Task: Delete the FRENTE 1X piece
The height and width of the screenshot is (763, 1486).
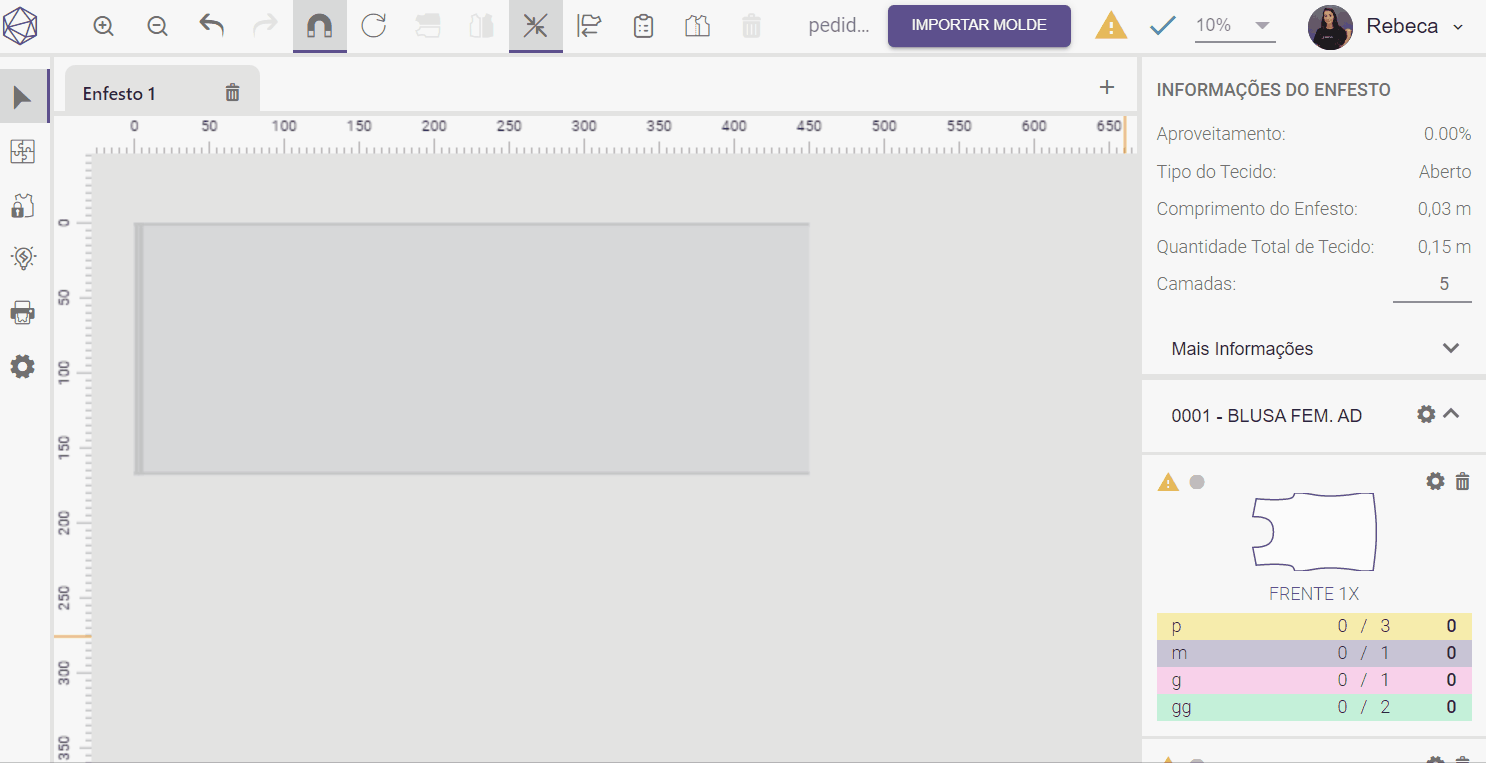Action: click(x=1463, y=482)
